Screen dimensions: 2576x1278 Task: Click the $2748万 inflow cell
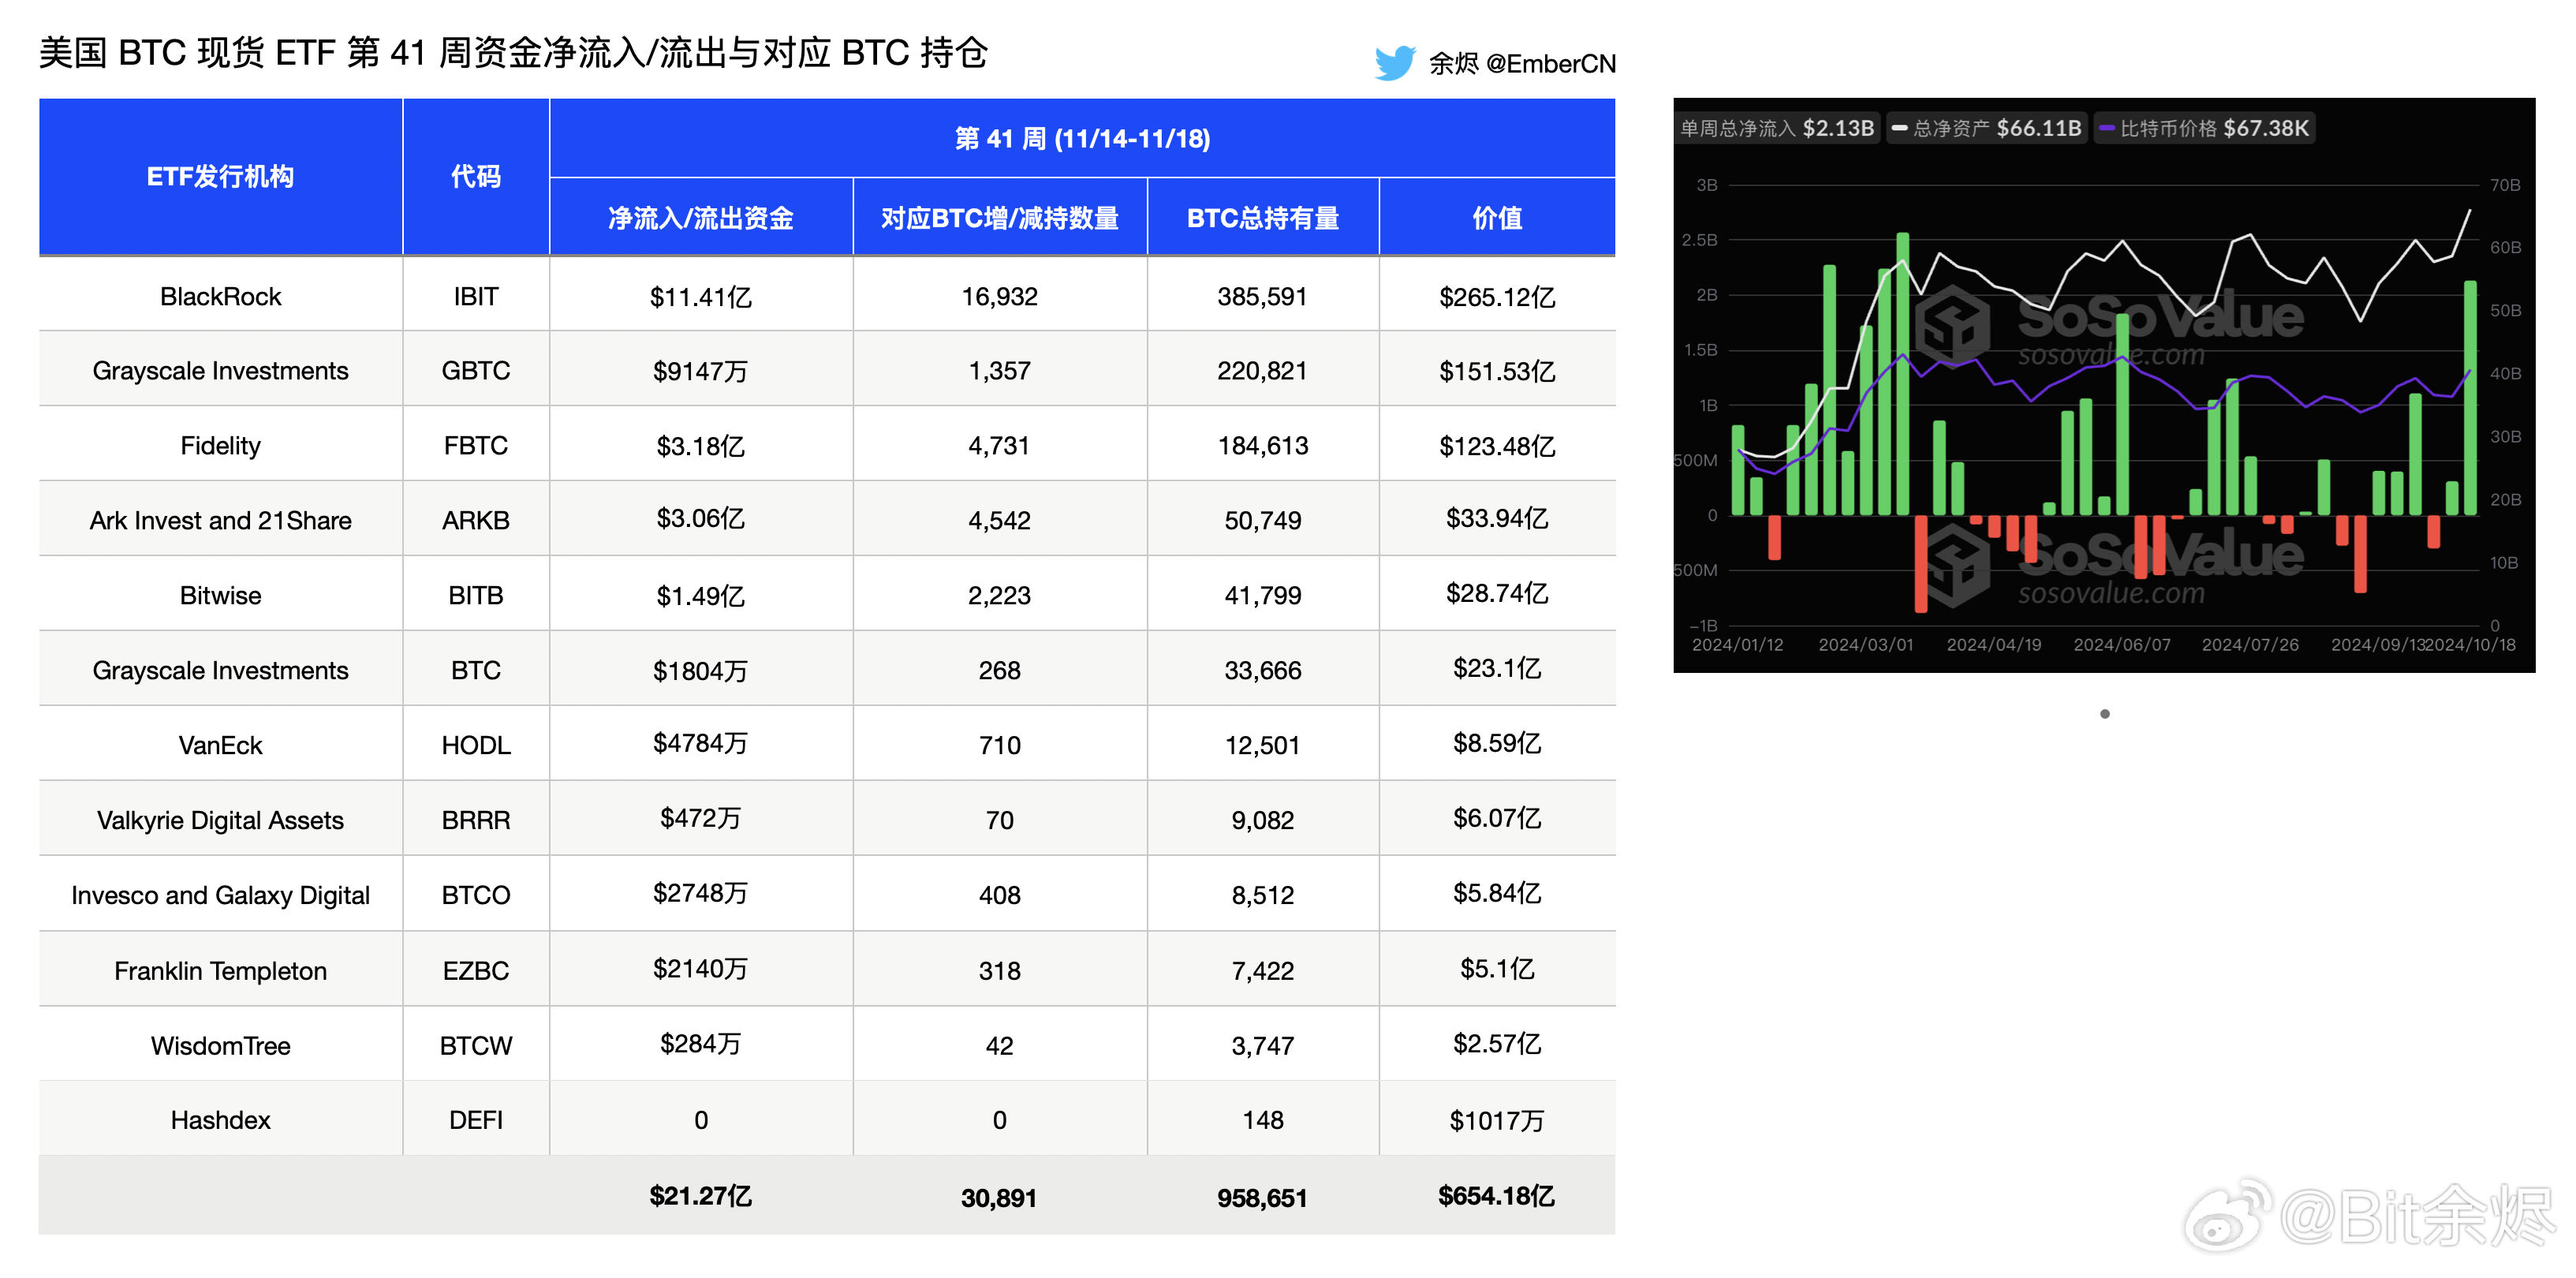click(701, 894)
